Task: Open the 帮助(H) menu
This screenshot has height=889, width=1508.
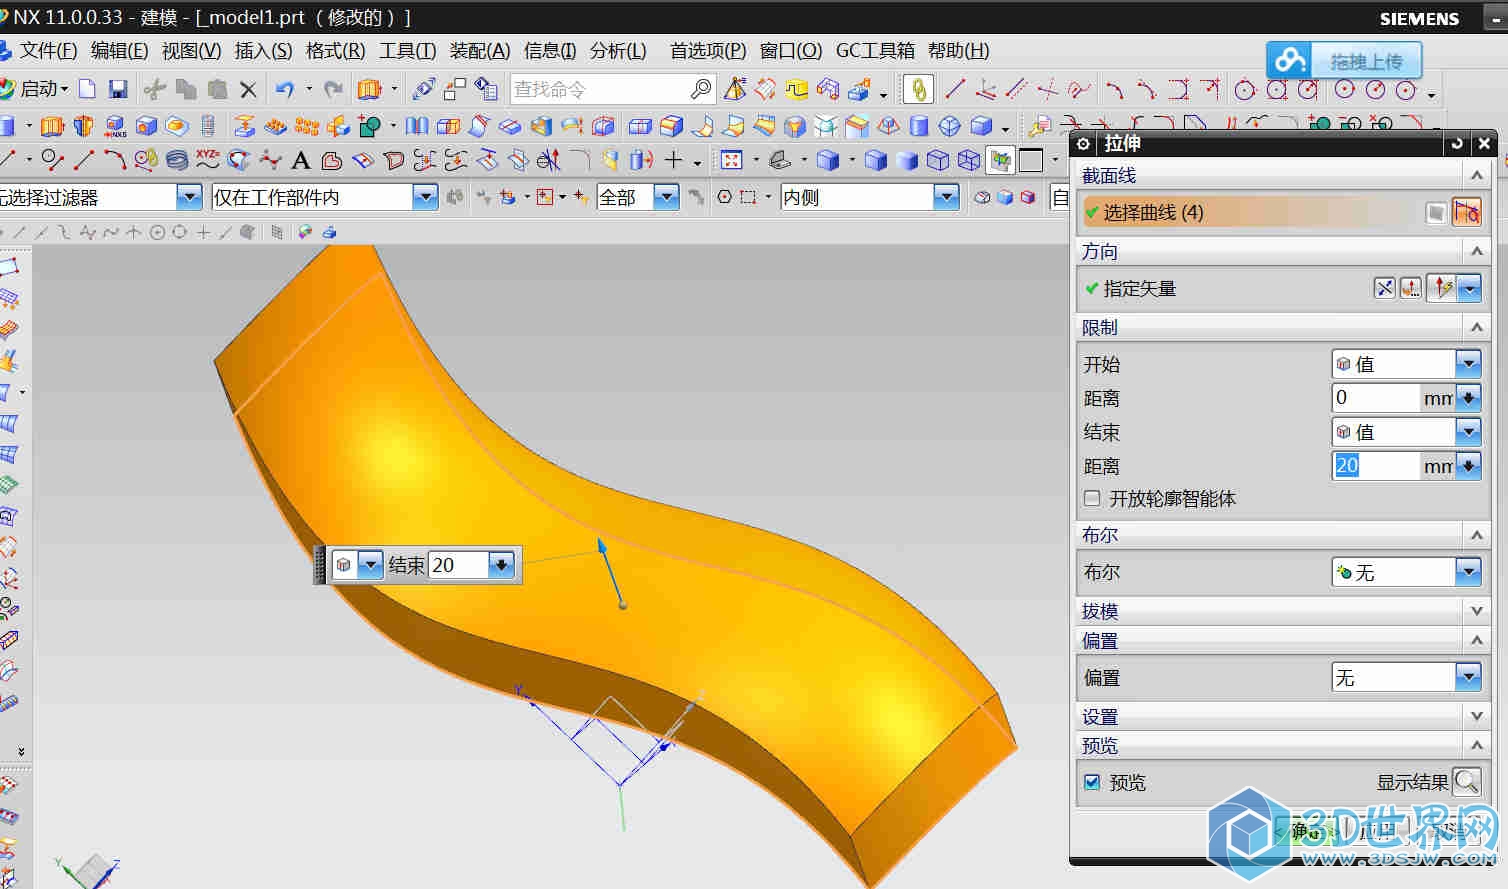Action: click(958, 50)
